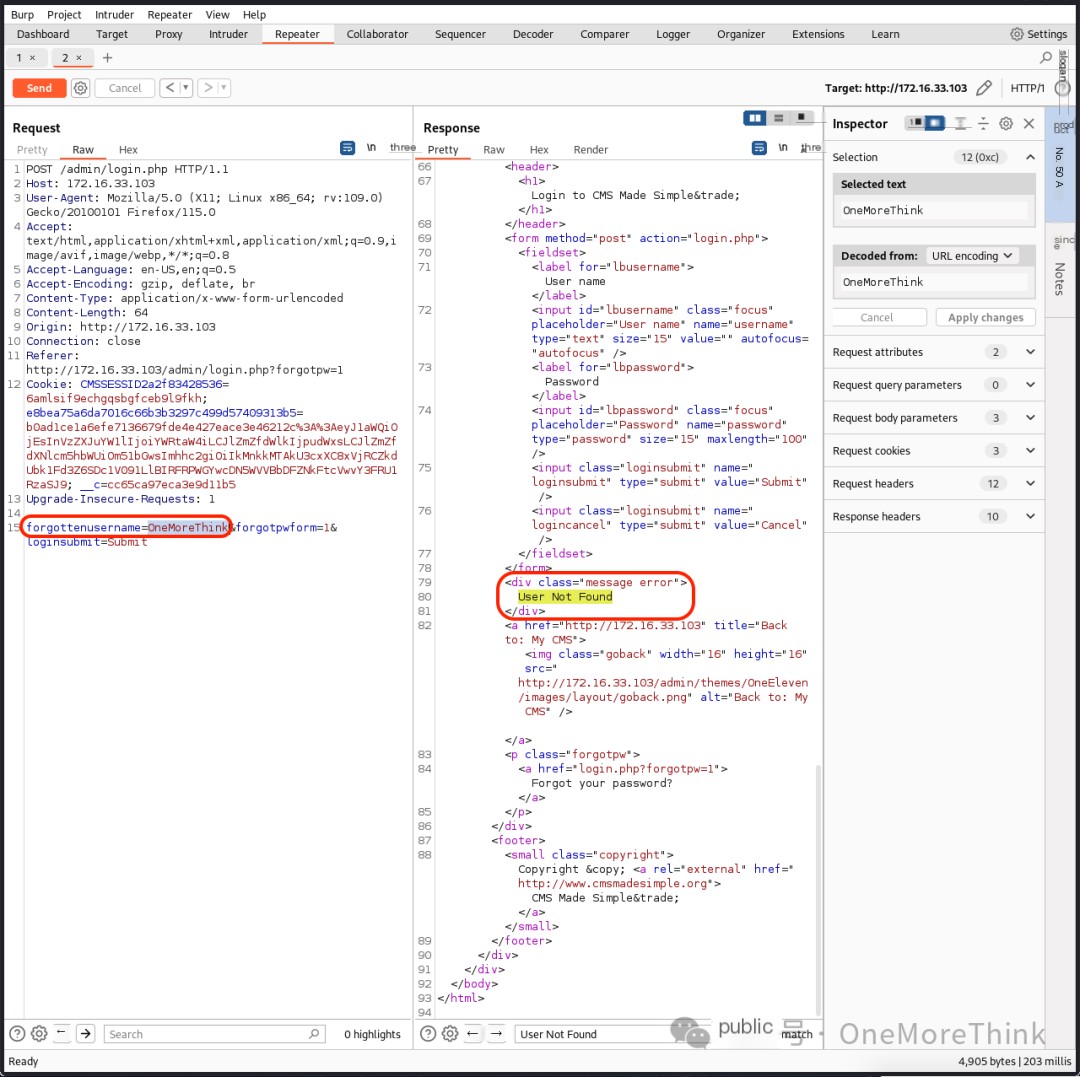The image size is (1080, 1077).
Task: Show response in Render view
Action: [590, 149]
